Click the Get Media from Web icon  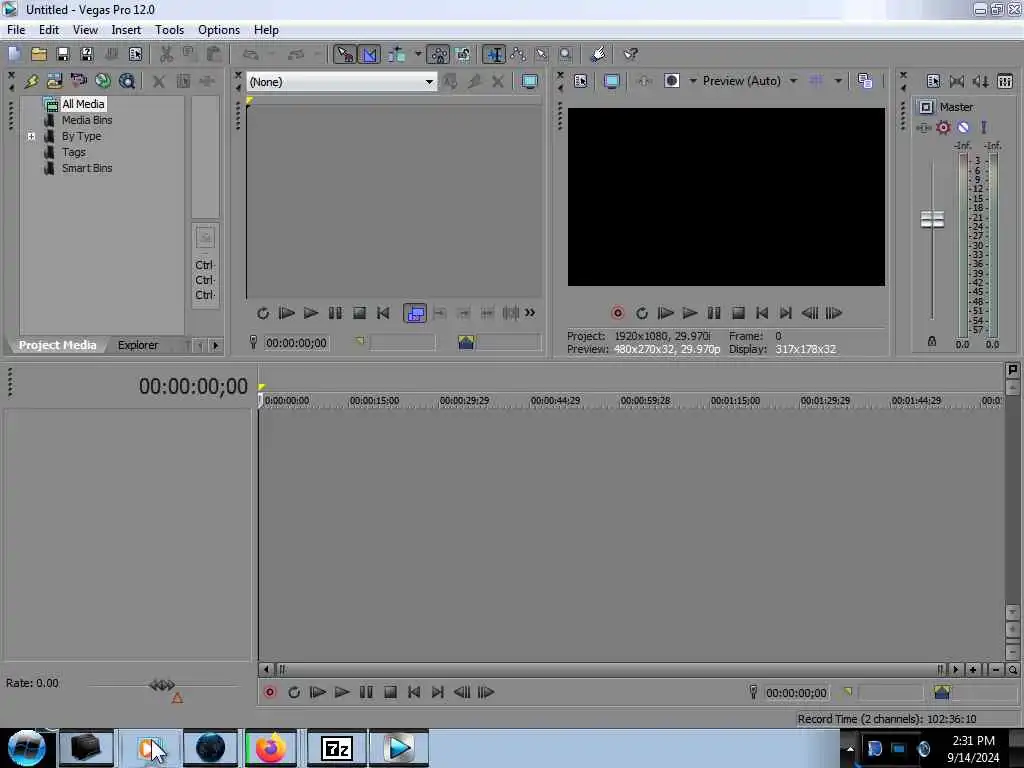(x=103, y=82)
